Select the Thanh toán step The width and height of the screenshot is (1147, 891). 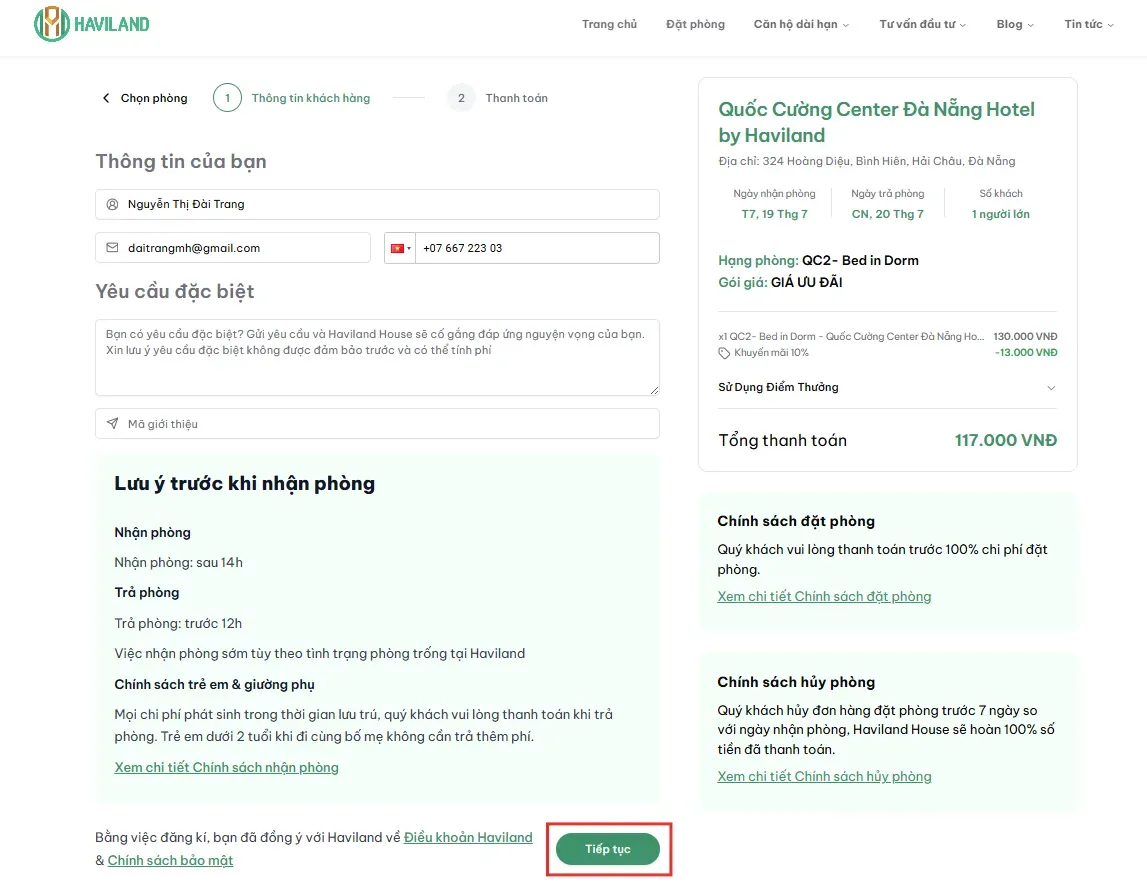516,98
